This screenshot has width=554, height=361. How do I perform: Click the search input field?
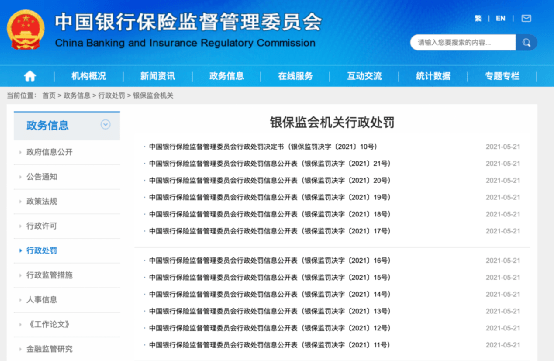click(463, 42)
